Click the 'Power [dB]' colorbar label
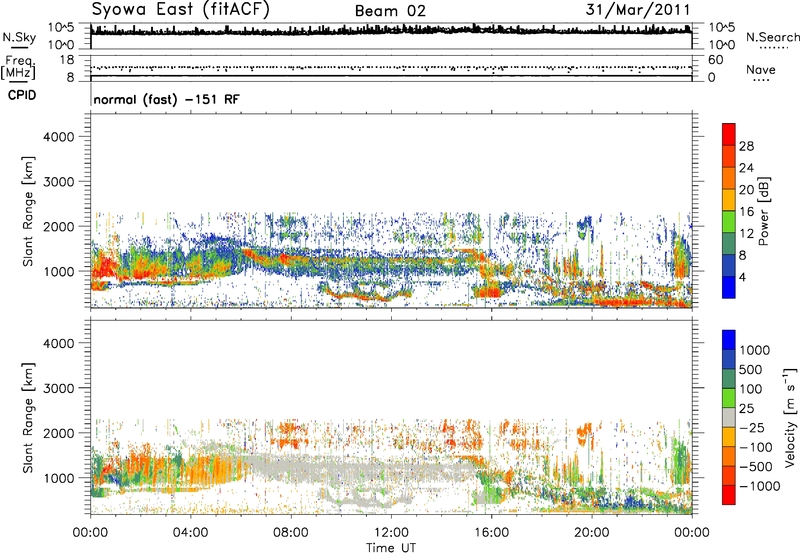Screen dimensions: 800x554 click(763, 211)
